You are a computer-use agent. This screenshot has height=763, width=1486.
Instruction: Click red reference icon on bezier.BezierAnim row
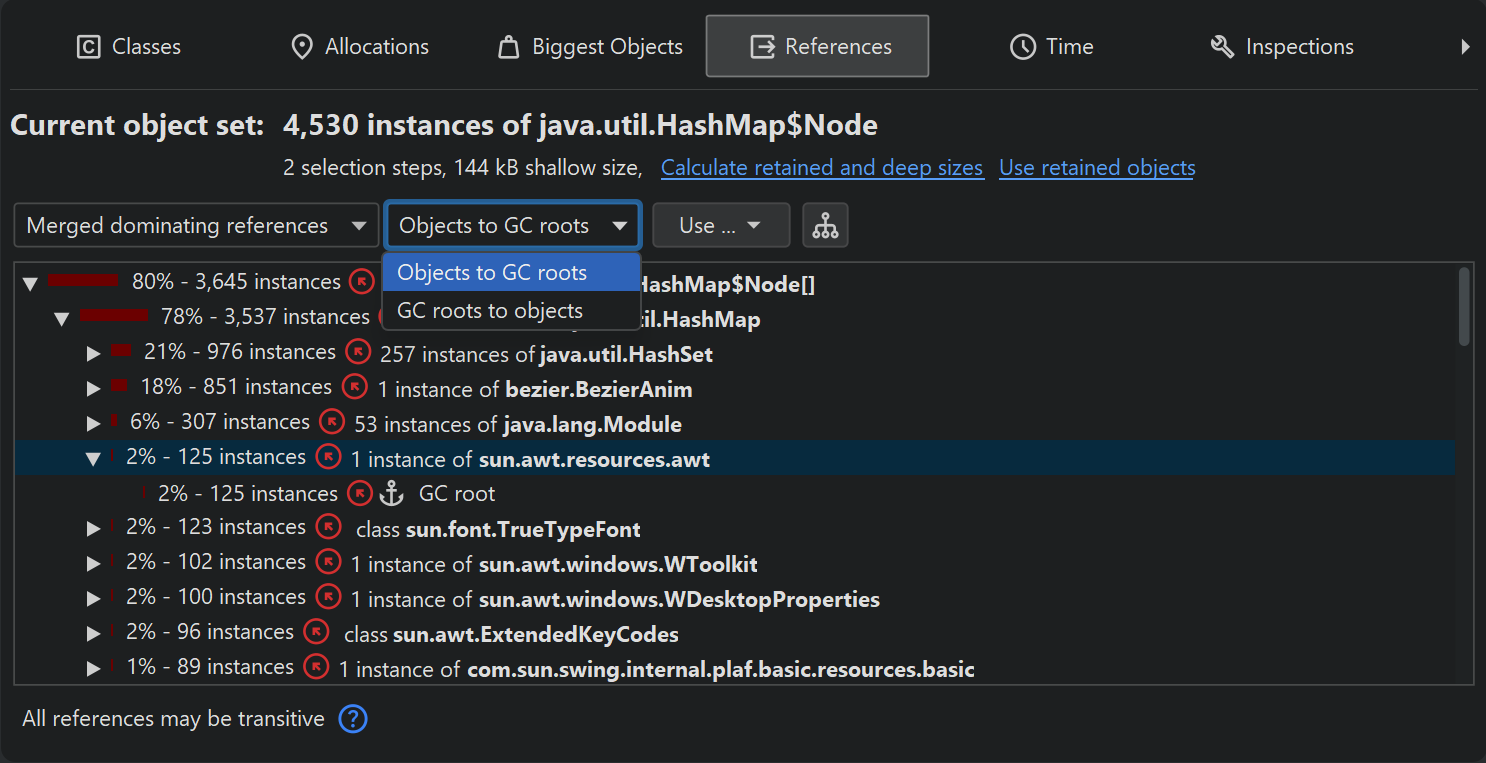point(355,387)
